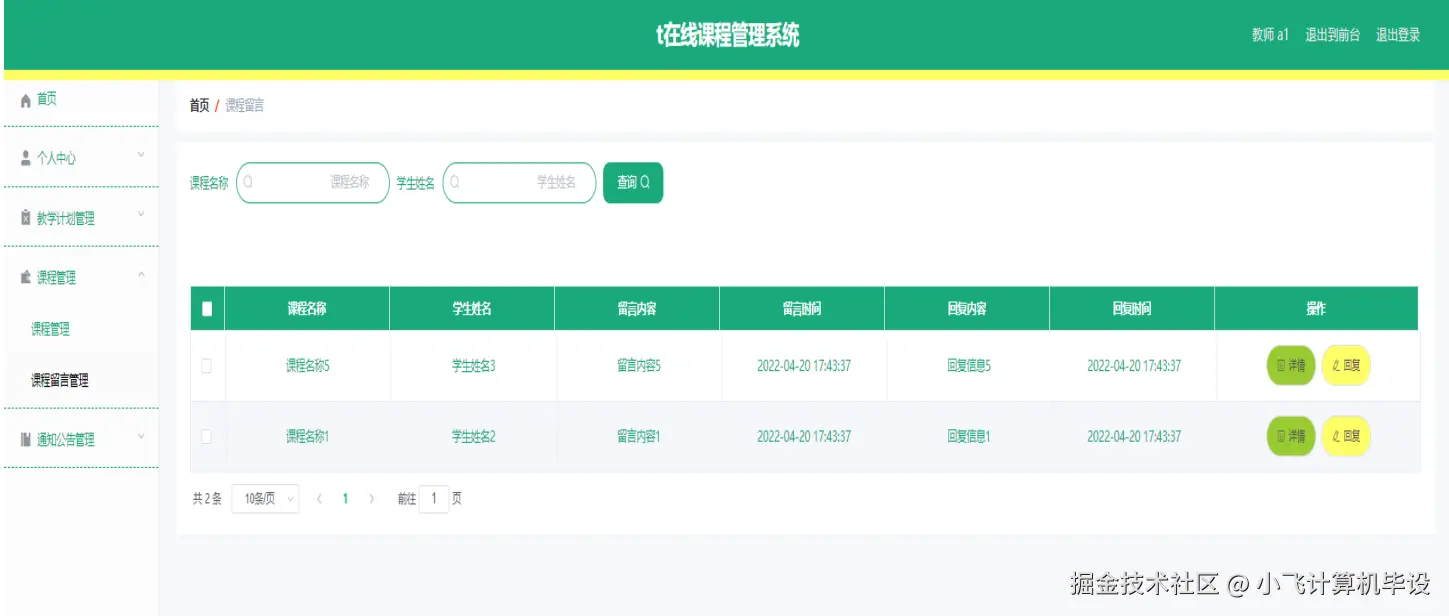Click the 学生姓名 column header
The image size is (1449, 616).
point(472,309)
